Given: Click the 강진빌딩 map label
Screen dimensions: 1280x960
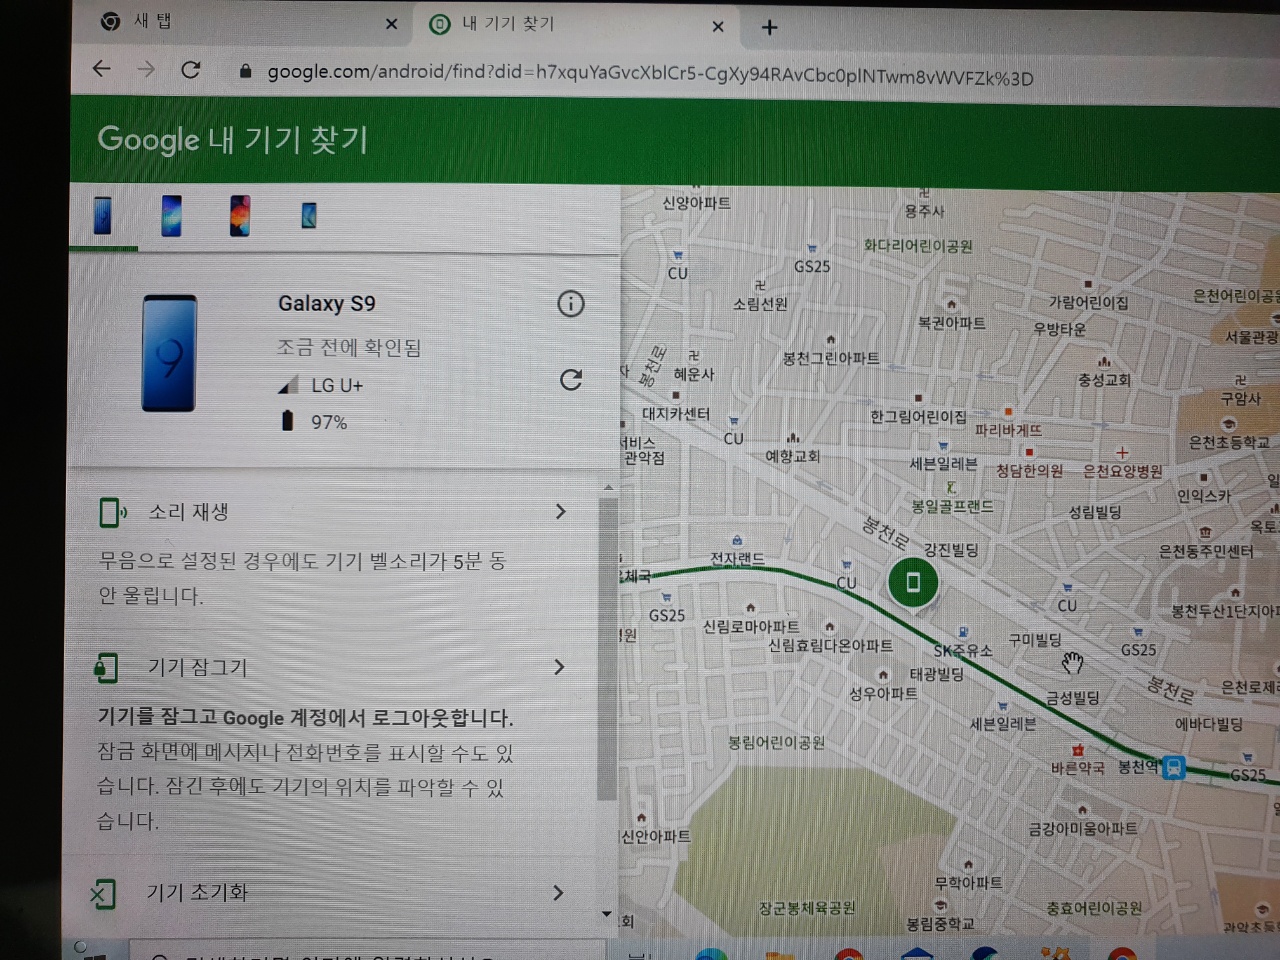Looking at the screenshot, I should 950,550.
